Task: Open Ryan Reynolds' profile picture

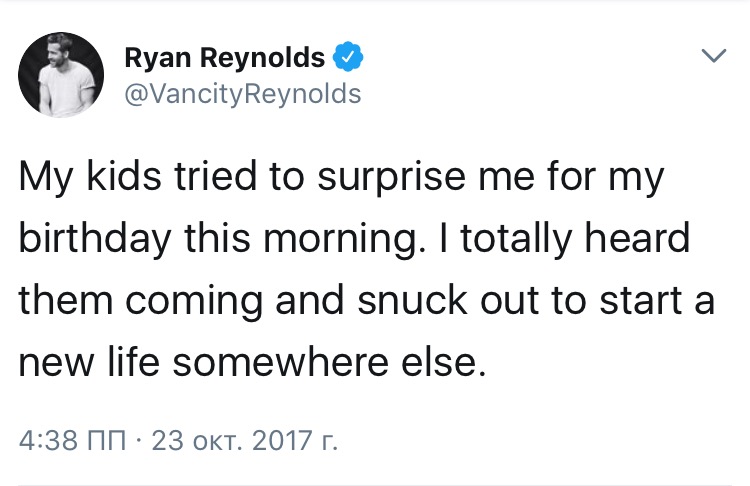Action: click(61, 75)
